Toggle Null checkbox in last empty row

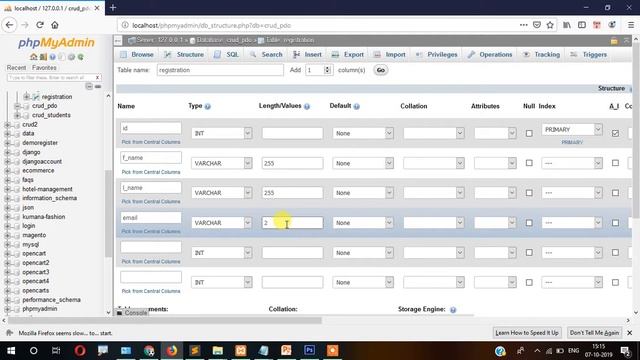coord(529,282)
